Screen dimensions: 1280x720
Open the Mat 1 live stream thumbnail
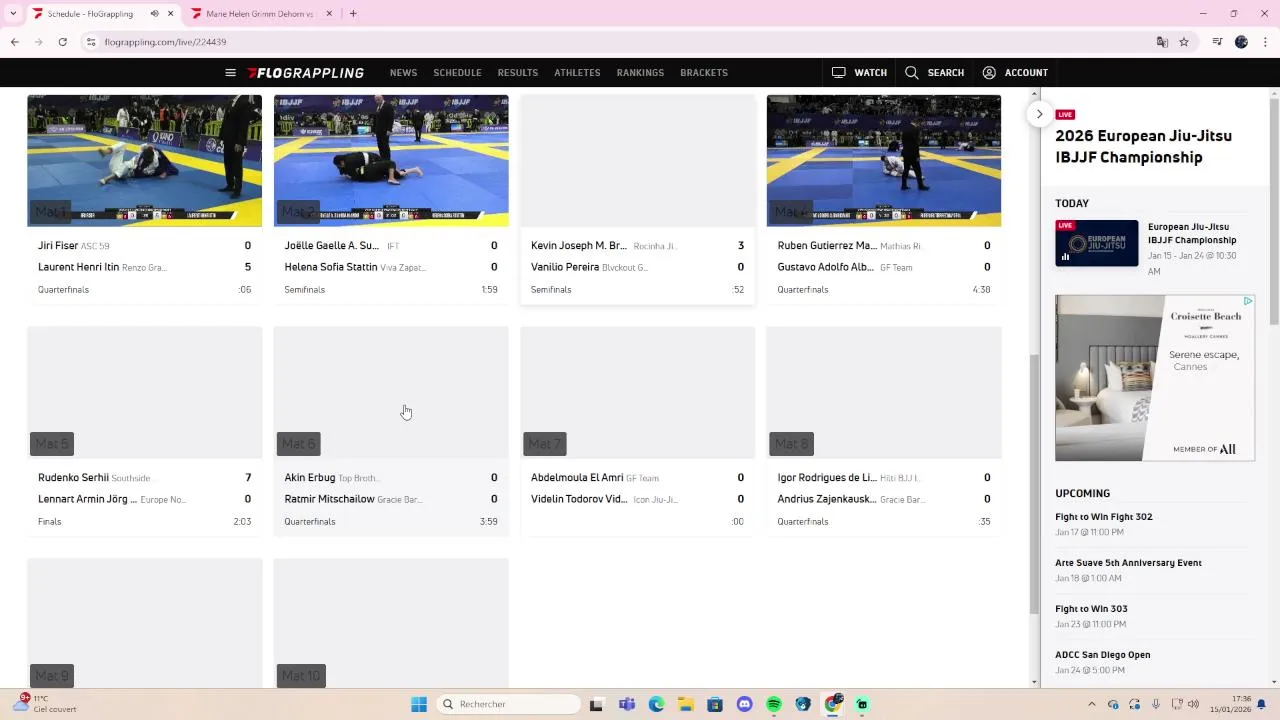coord(145,161)
